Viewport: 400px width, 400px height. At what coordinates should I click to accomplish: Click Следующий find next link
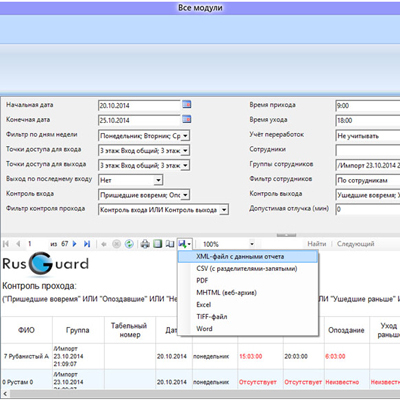click(355, 244)
